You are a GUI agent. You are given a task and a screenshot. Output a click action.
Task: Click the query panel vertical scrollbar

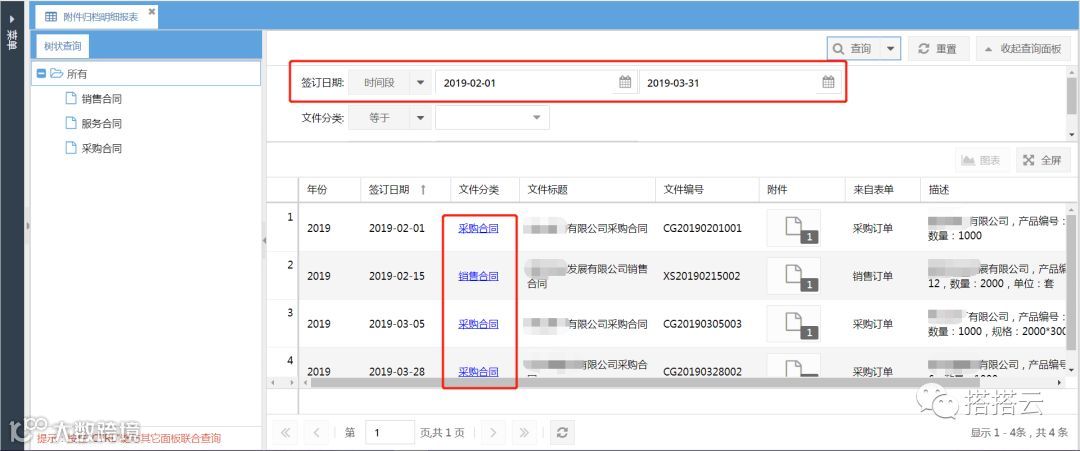(x=1071, y=96)
